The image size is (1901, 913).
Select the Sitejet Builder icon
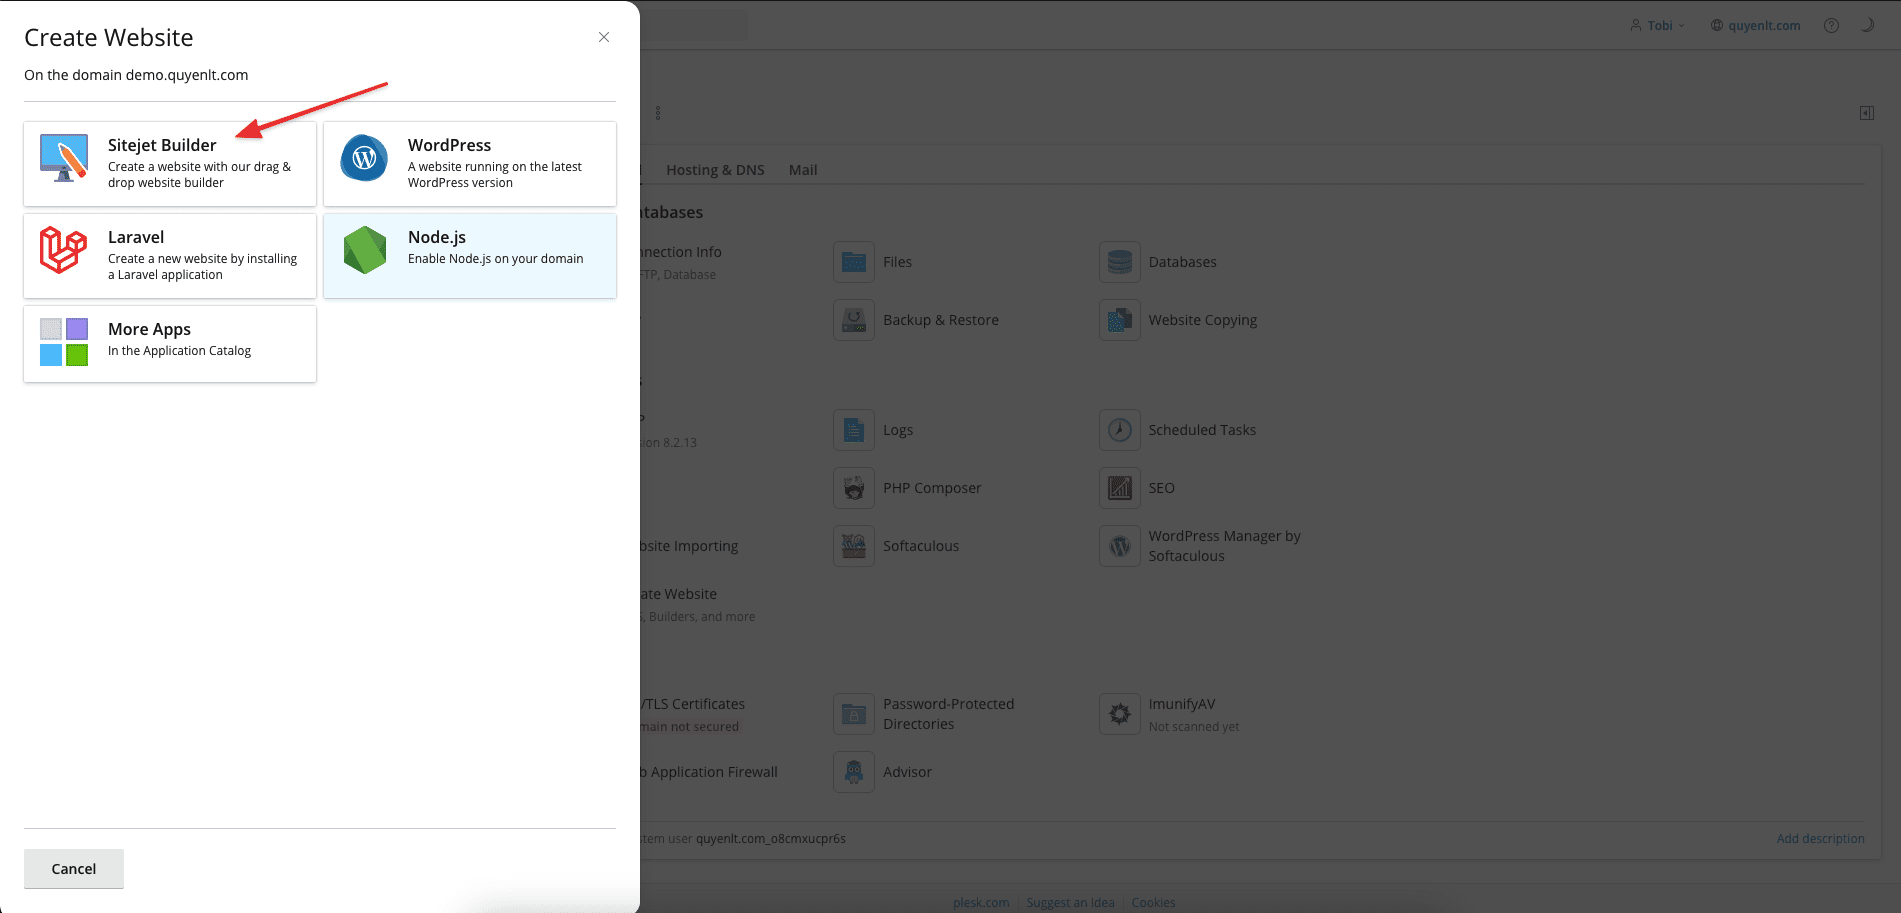[x=64, y=158]
